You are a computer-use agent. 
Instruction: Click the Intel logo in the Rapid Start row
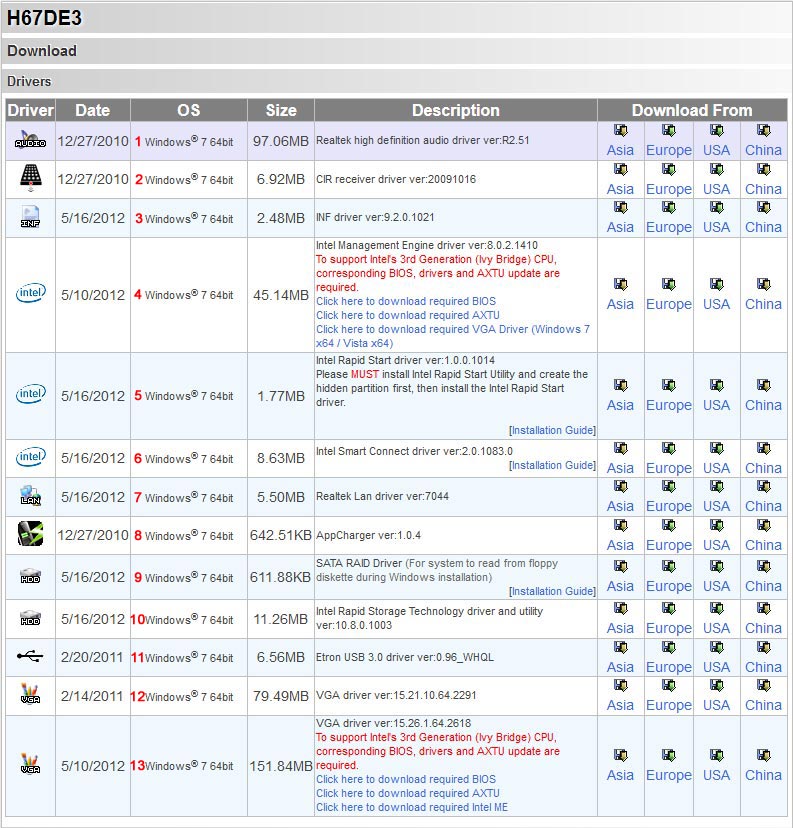31,394
